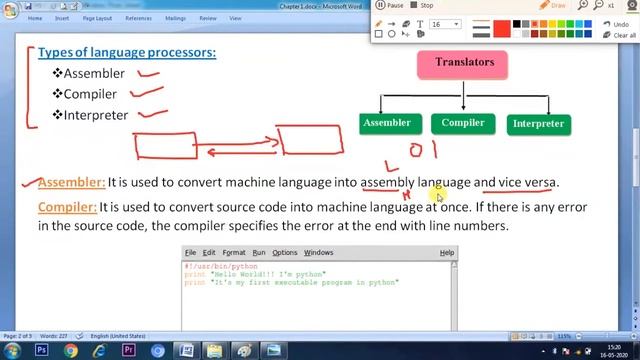
Task: Open the Mailings ribbon tab
Action: tap(175, 18)
